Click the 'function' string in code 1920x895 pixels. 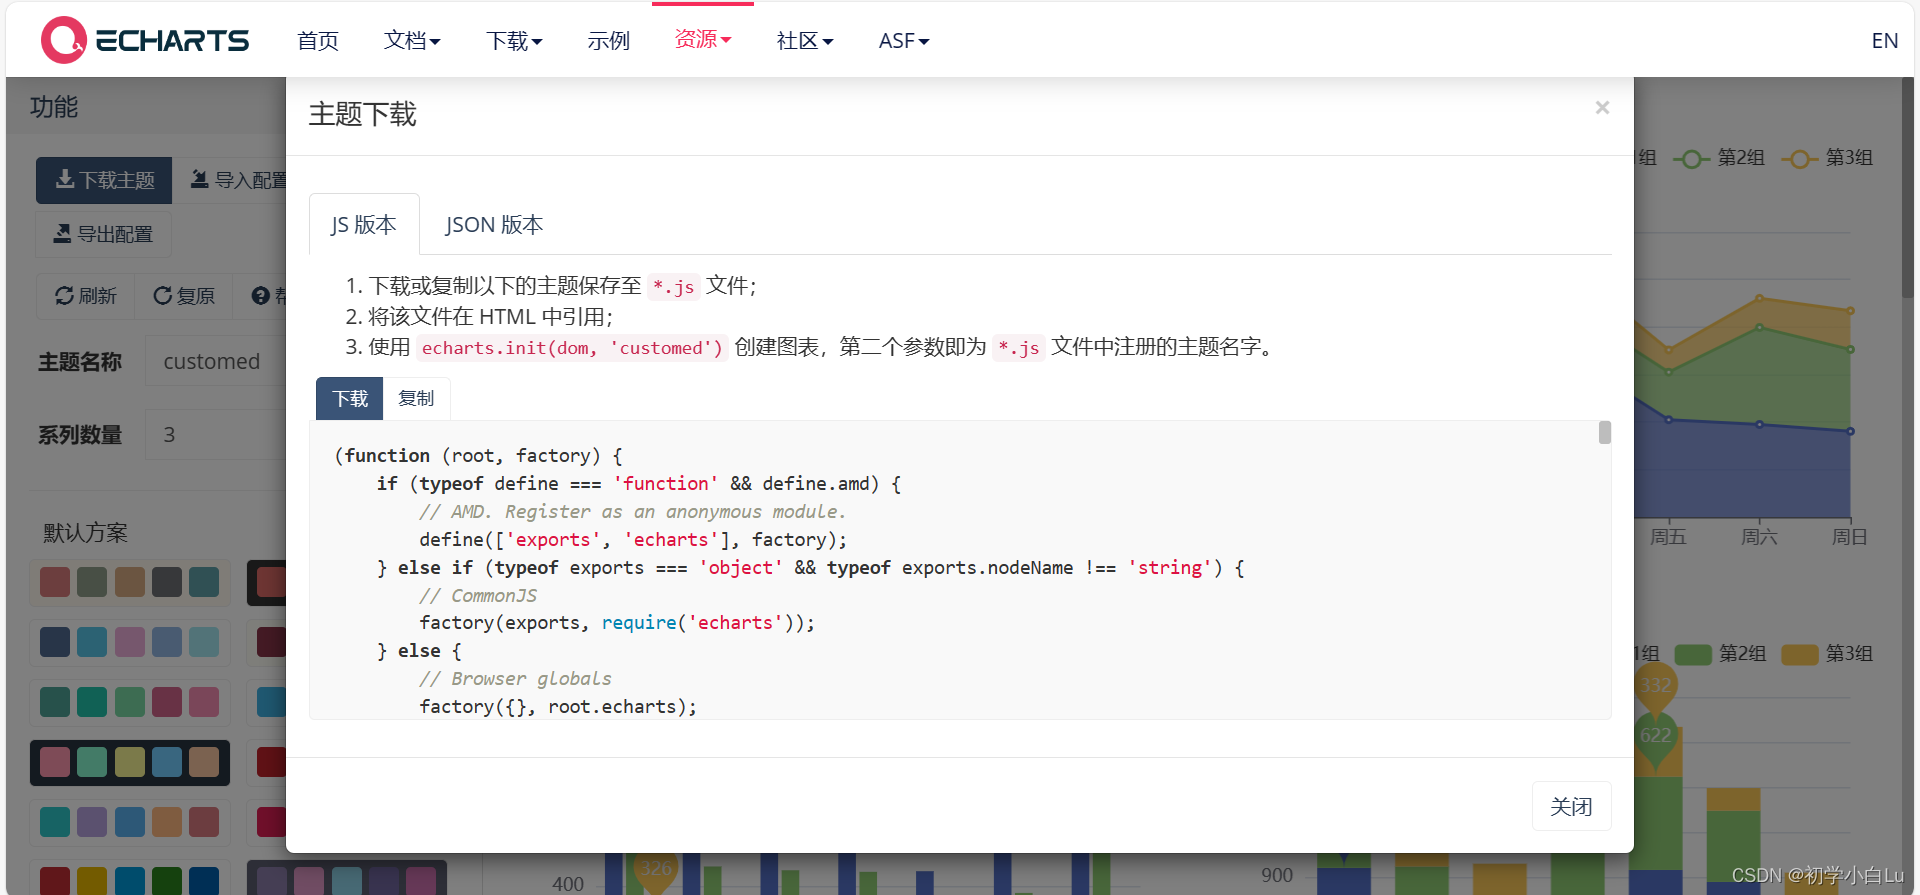665,483
